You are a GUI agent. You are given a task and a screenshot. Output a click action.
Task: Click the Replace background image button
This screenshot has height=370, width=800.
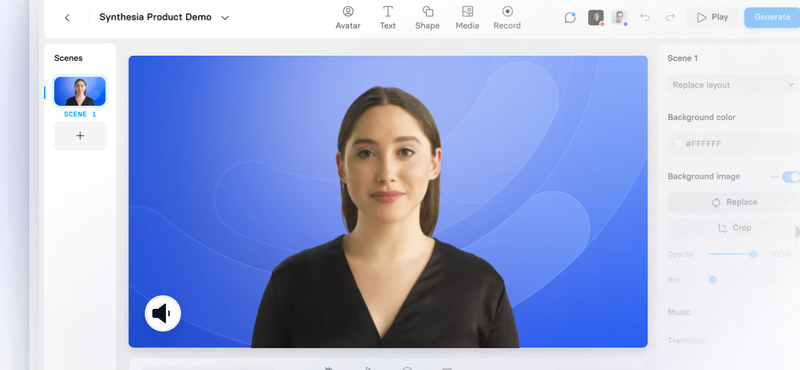[x=734, y=202]
